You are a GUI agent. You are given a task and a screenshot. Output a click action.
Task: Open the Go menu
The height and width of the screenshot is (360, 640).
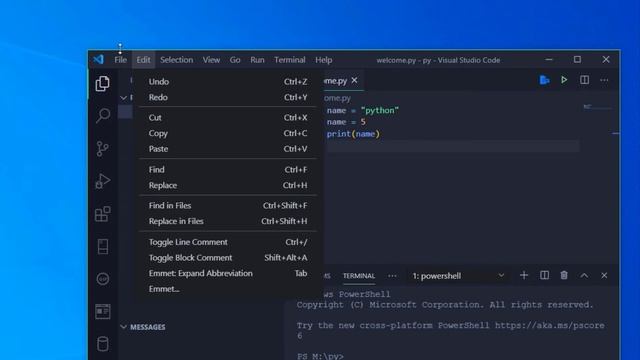235,60
